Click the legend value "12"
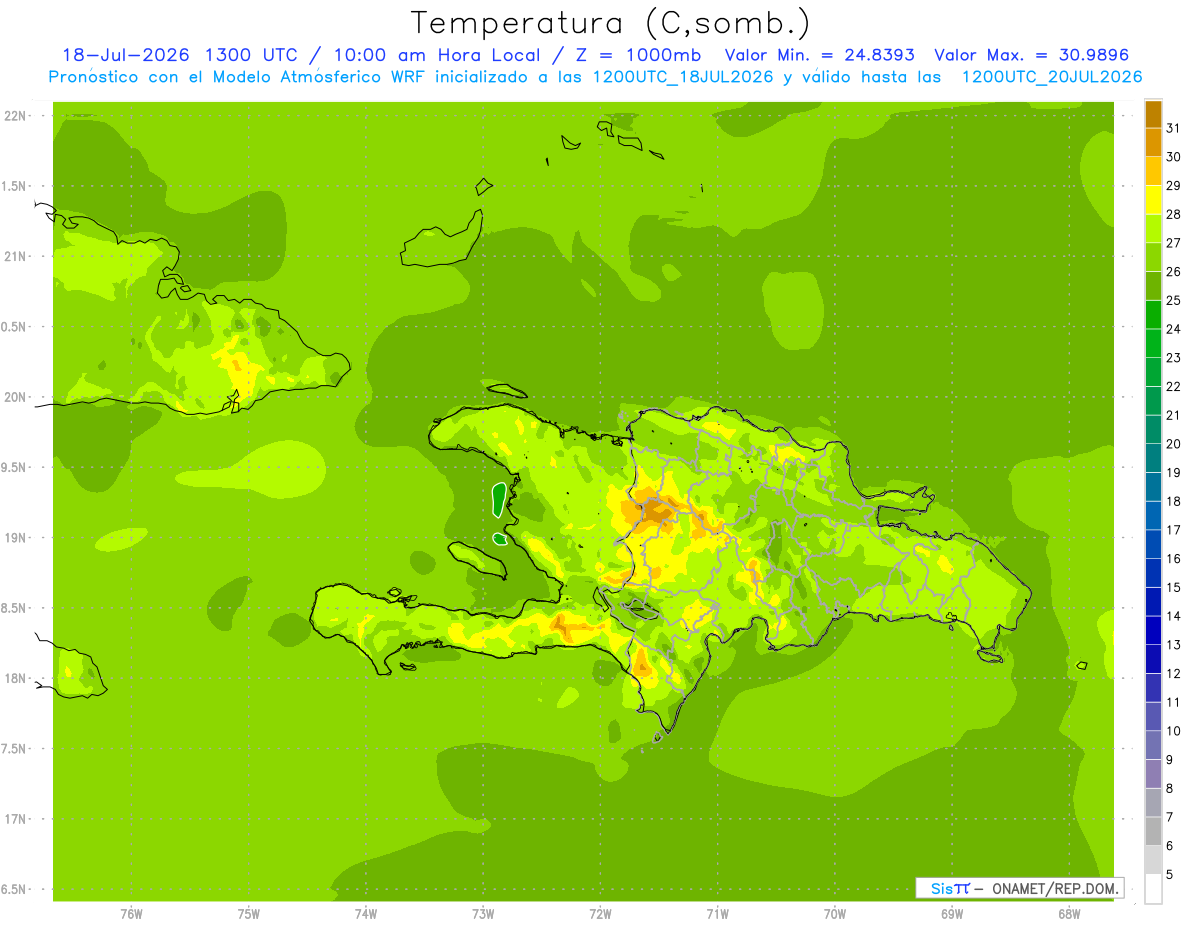 pyautogui.click(x=1174, y=674)
